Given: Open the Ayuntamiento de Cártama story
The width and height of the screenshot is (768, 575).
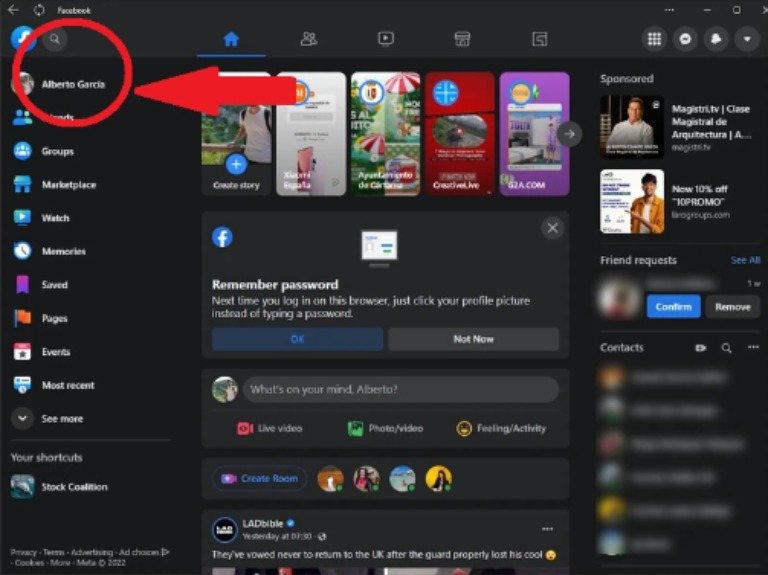Looking at the screenshot, I should (385, 134).
